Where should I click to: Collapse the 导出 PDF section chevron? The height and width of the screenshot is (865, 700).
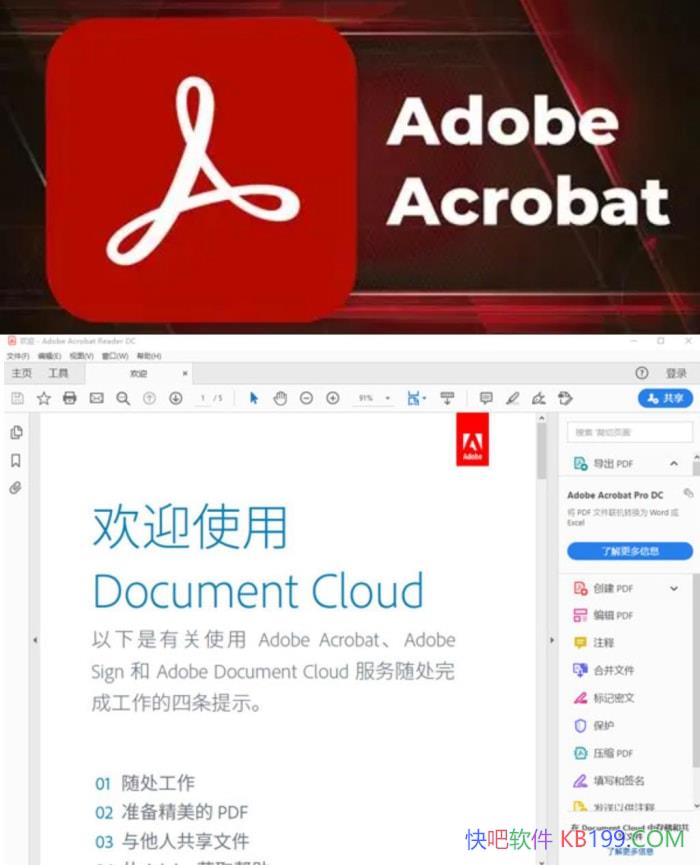point(674,464)
